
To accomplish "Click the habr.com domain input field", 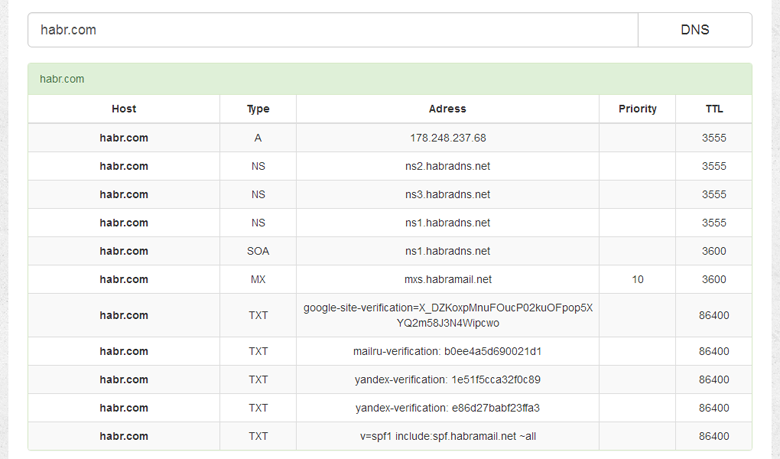I will click(332, 30).
